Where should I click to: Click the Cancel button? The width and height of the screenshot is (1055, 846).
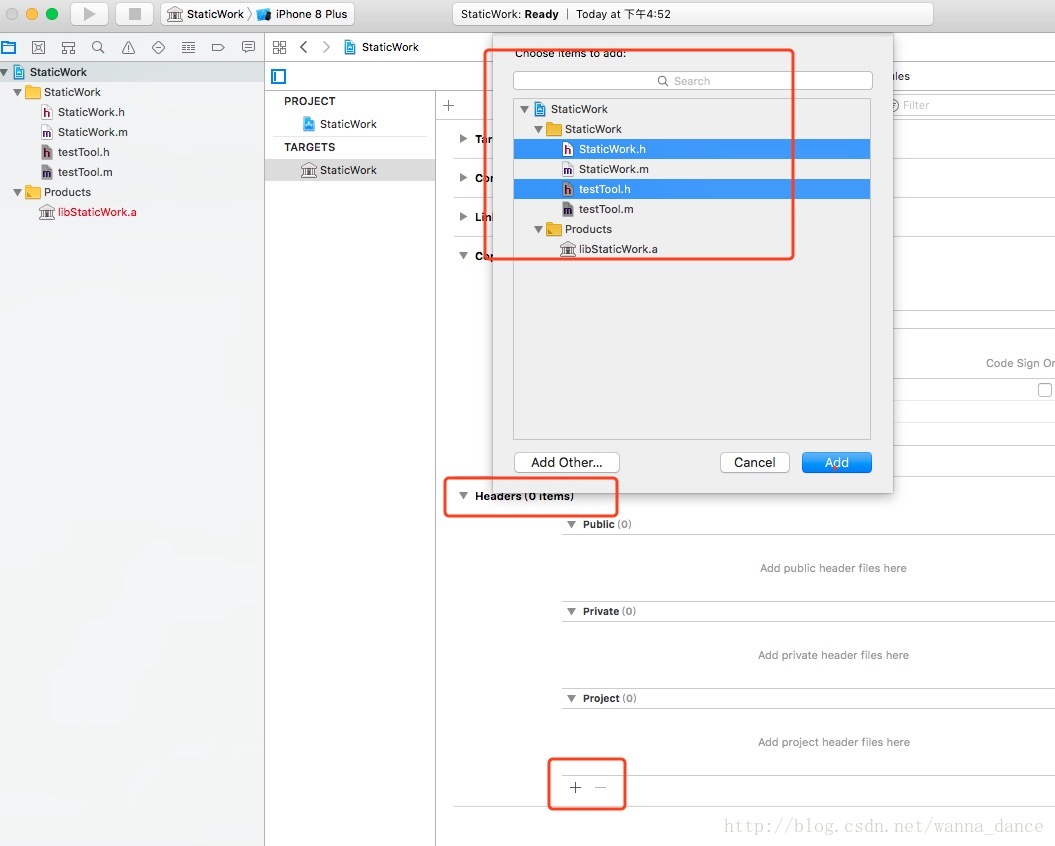[754, 462]
